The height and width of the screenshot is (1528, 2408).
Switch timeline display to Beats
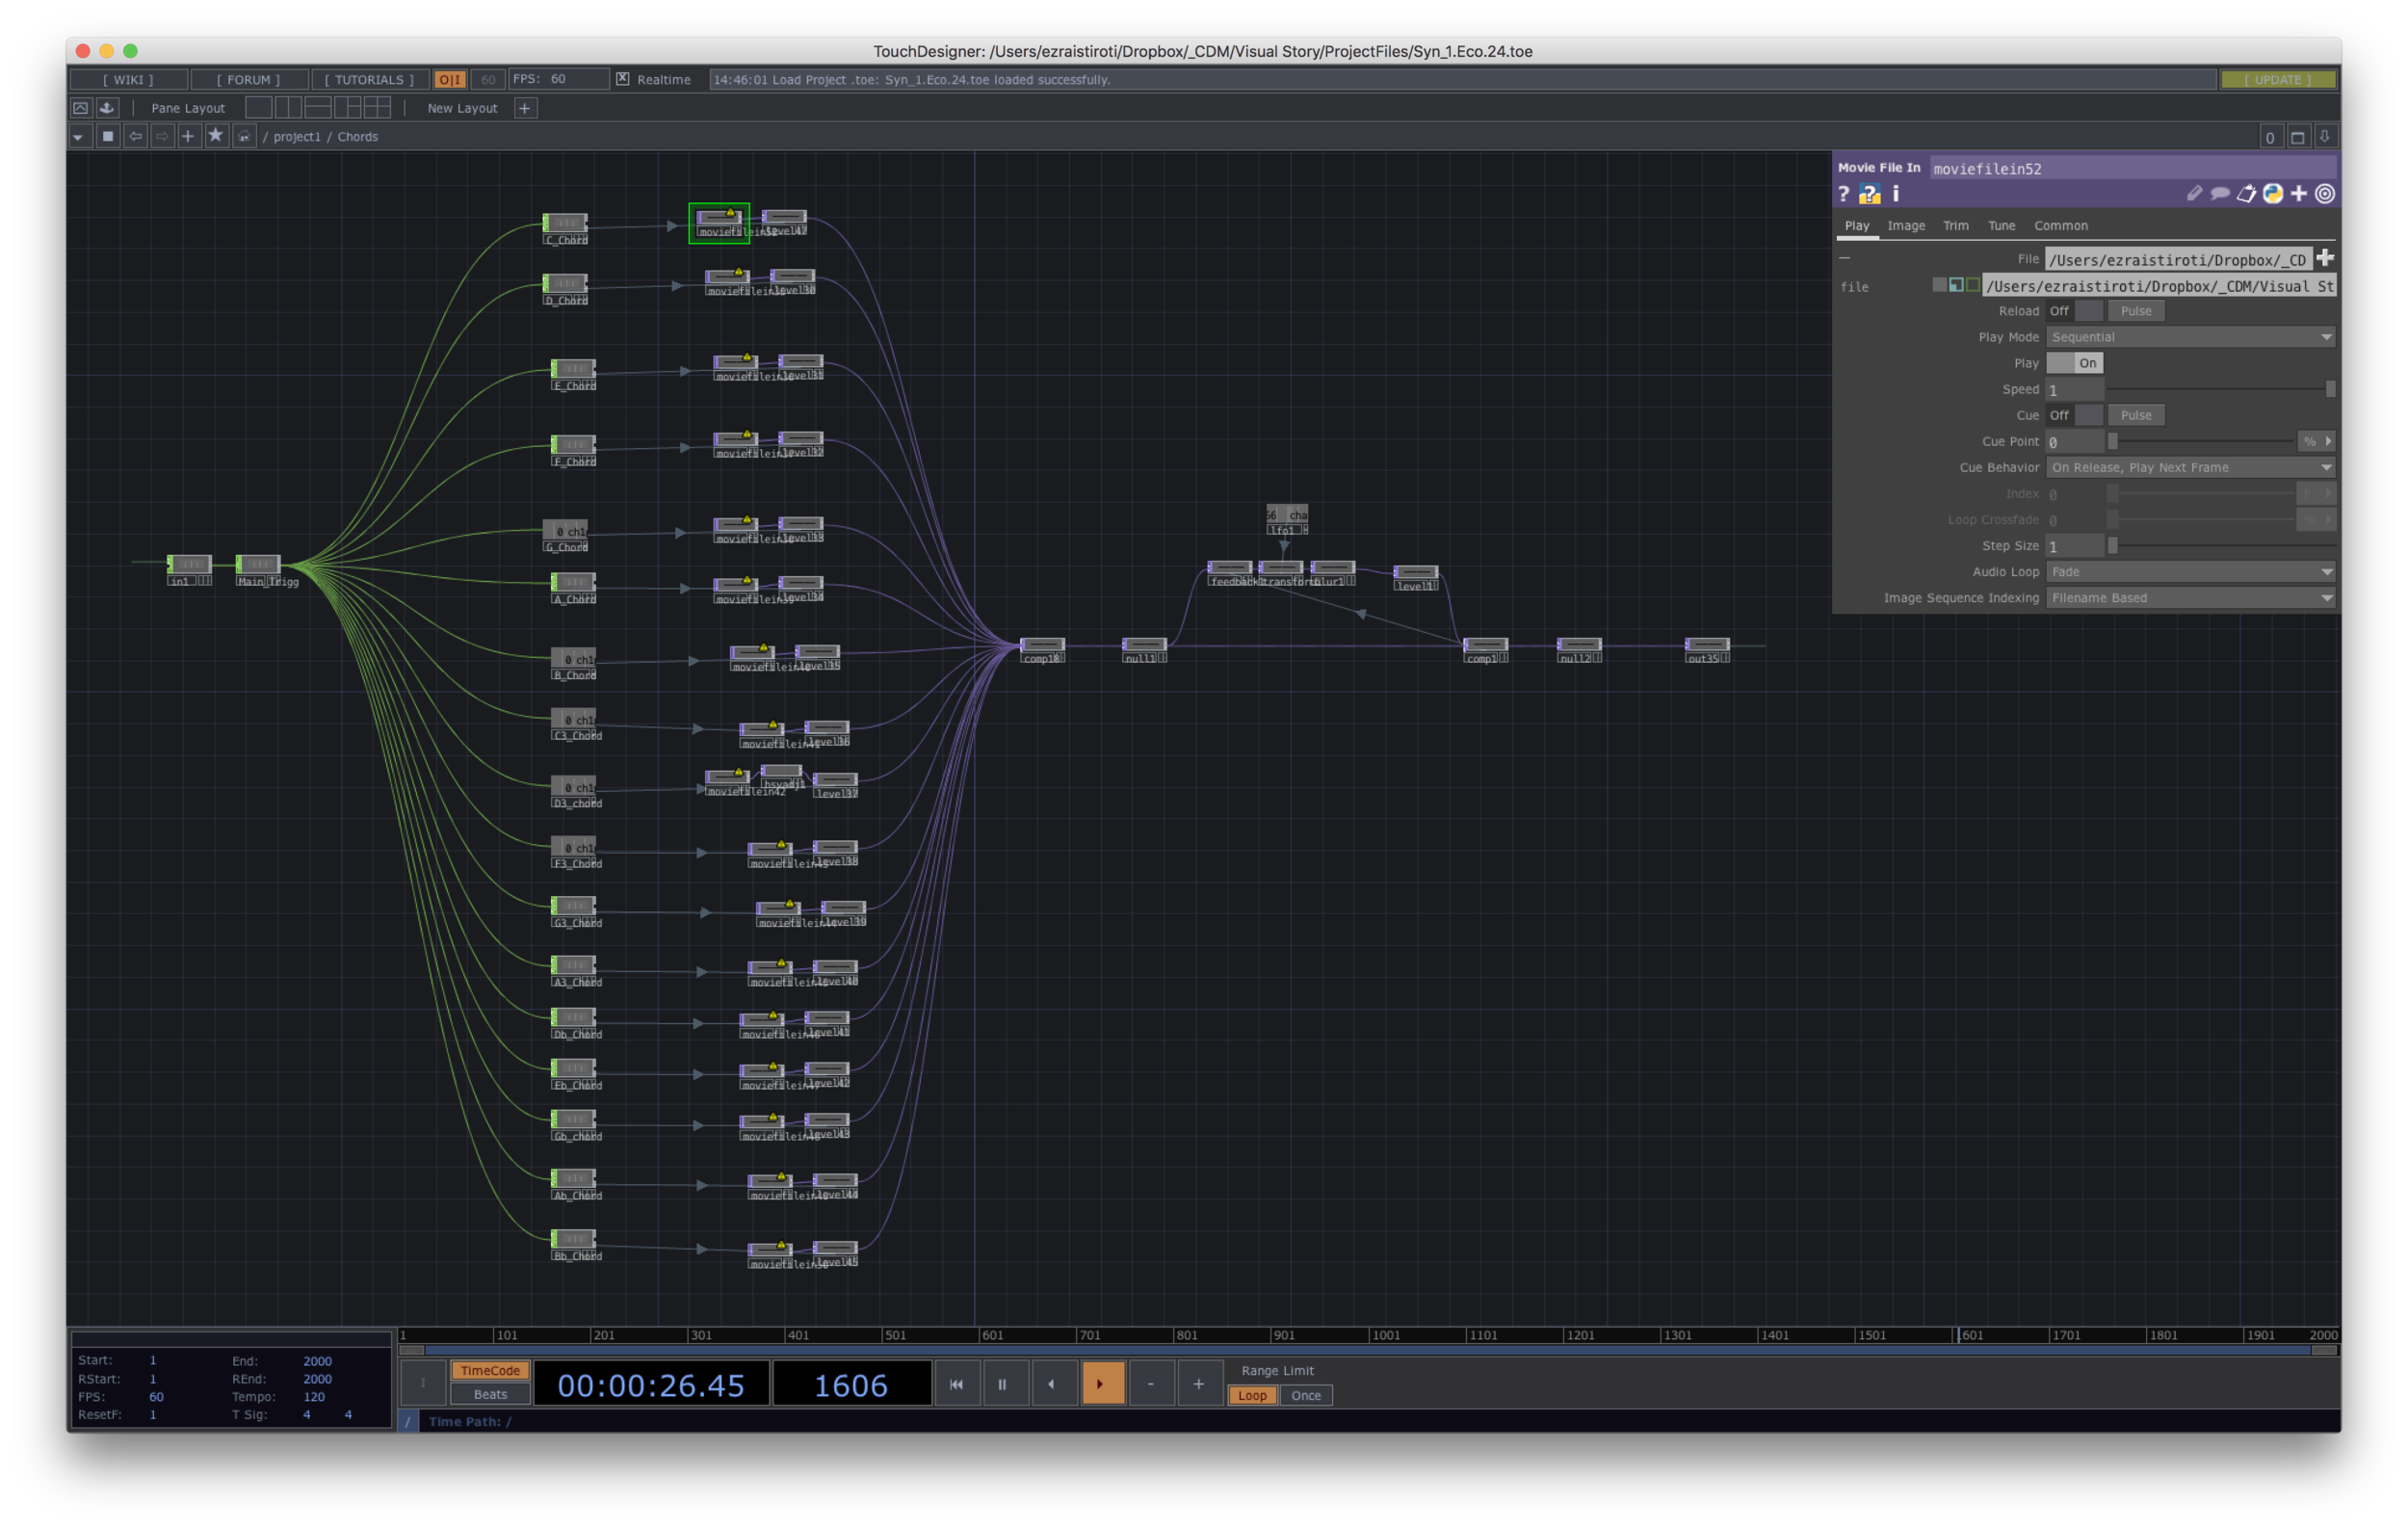pos(490,1394)
